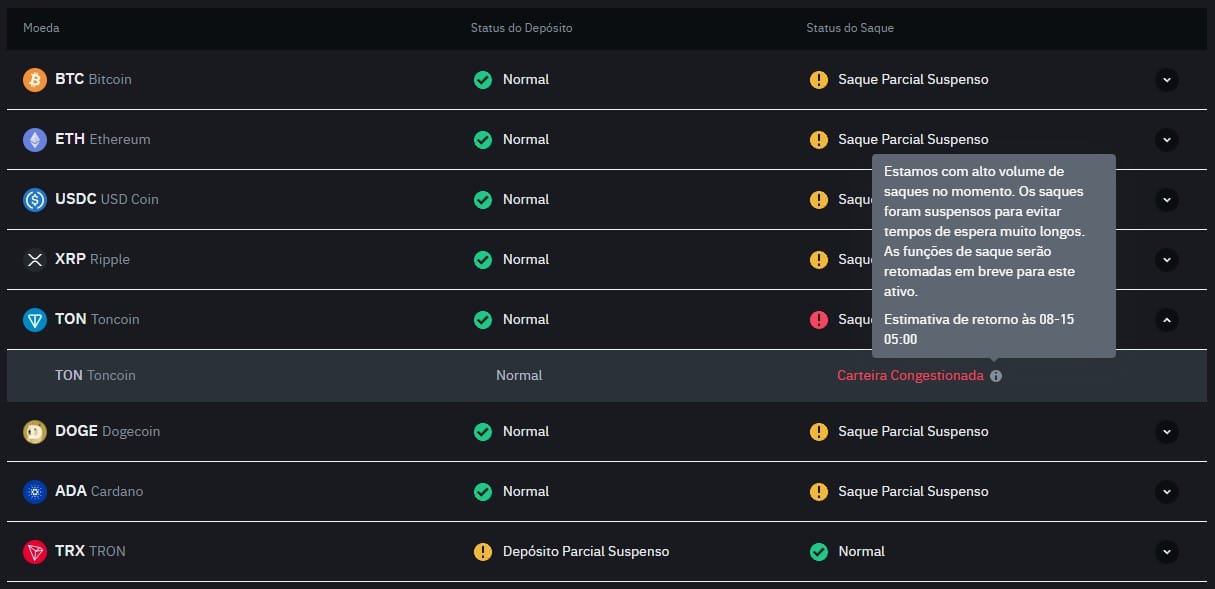Click ADA Cardano coin name
The width and height of the screenshot is (1215, 589).
tap(99, 491)
